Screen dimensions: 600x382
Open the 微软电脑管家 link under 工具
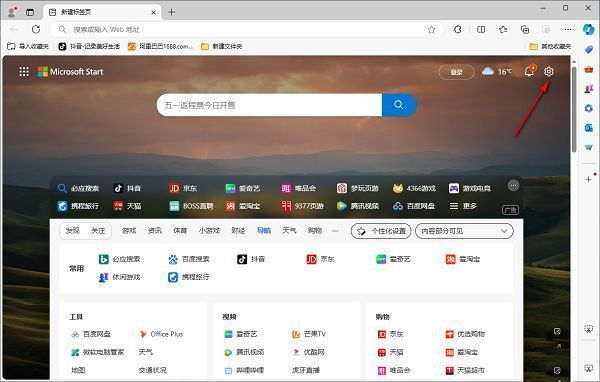98,352
